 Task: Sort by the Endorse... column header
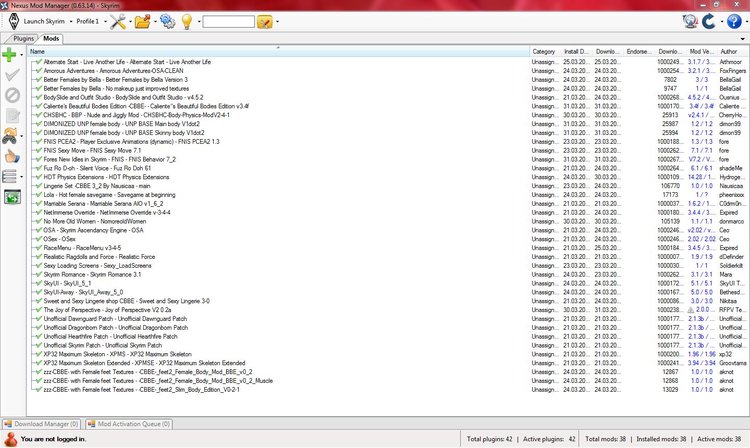(639, 51)
